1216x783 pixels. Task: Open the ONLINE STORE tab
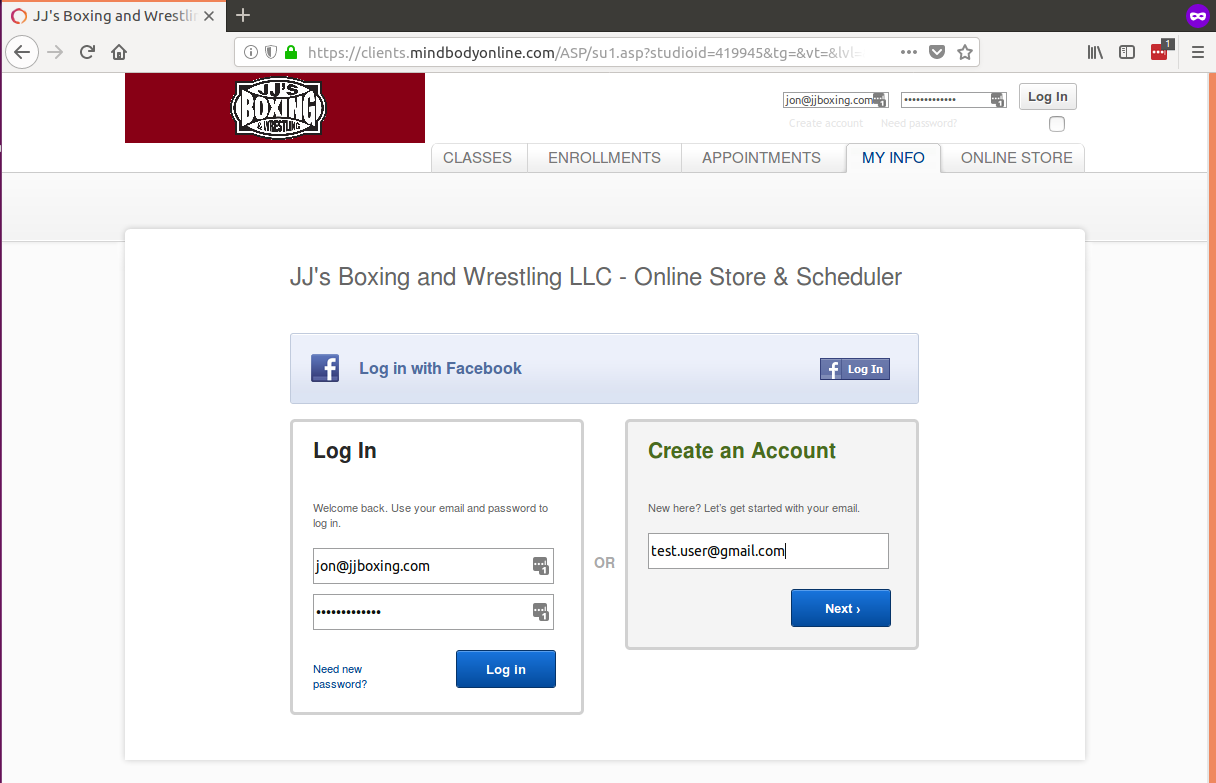click(1016, 158)
